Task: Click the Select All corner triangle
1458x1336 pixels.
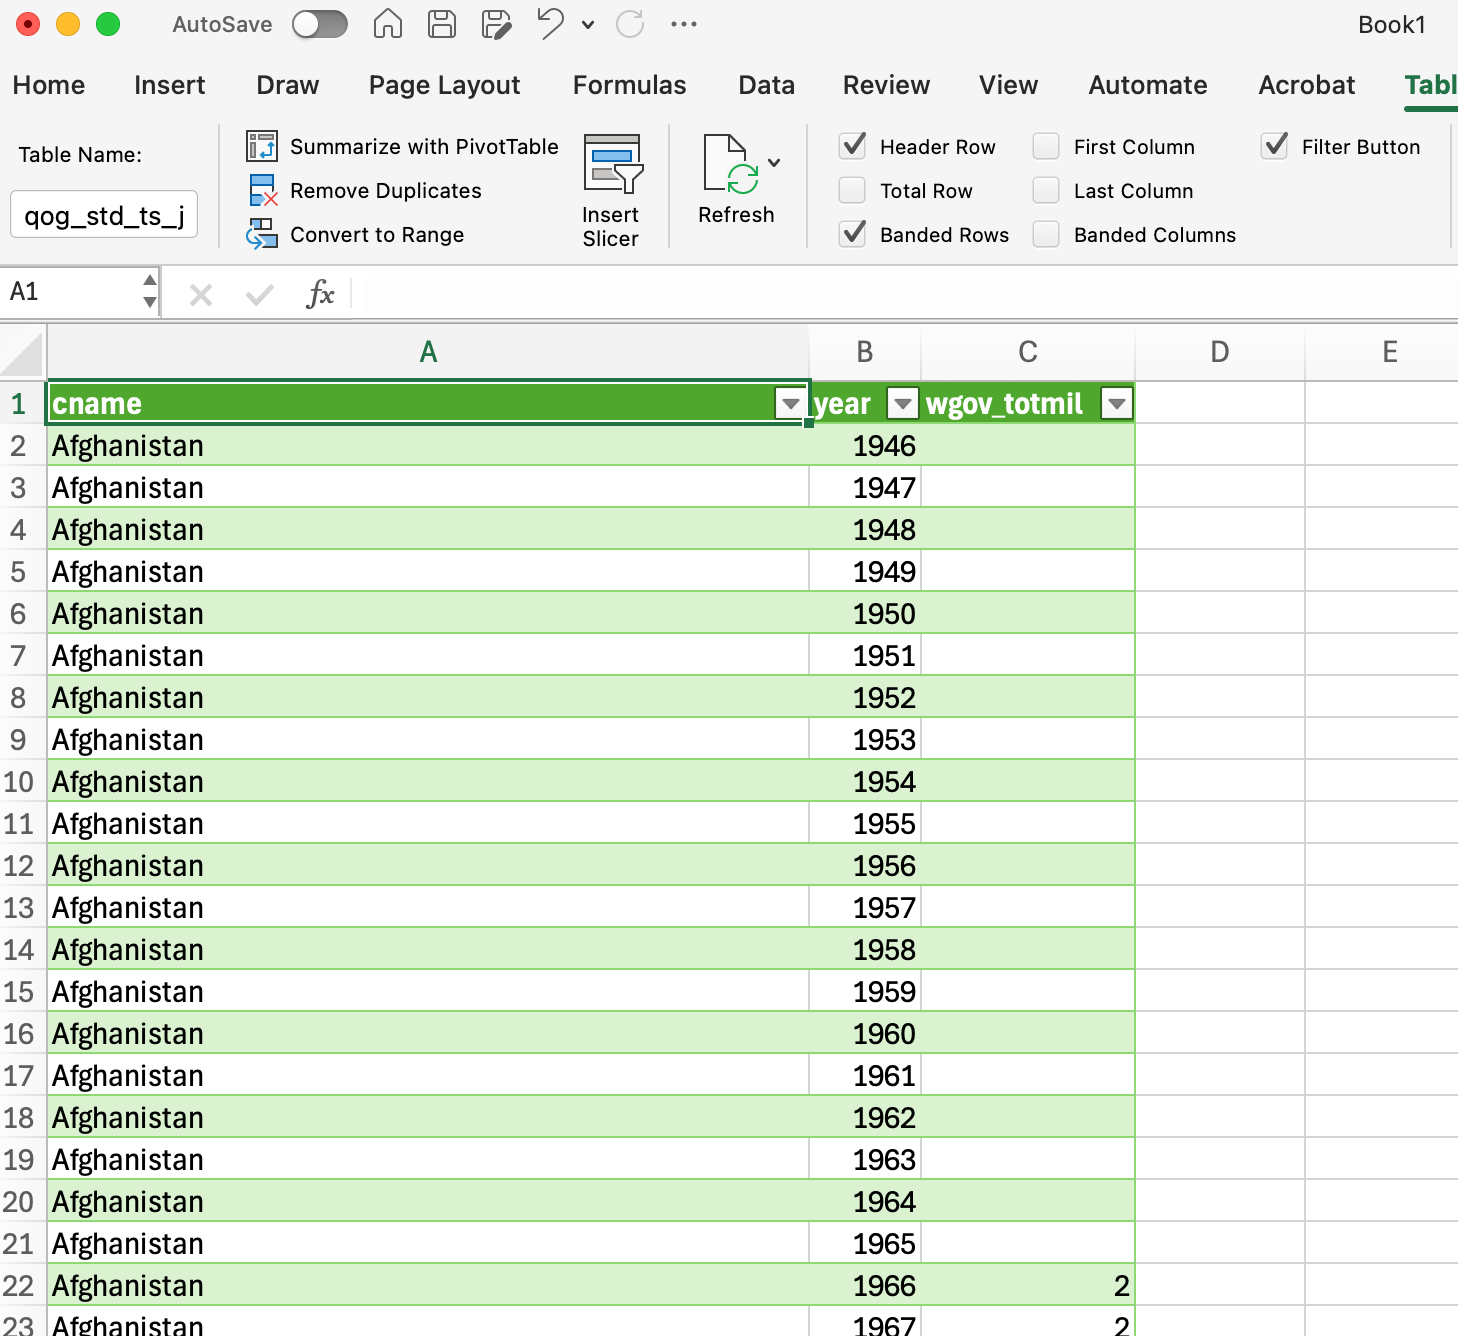Action: tap(23, 353)
